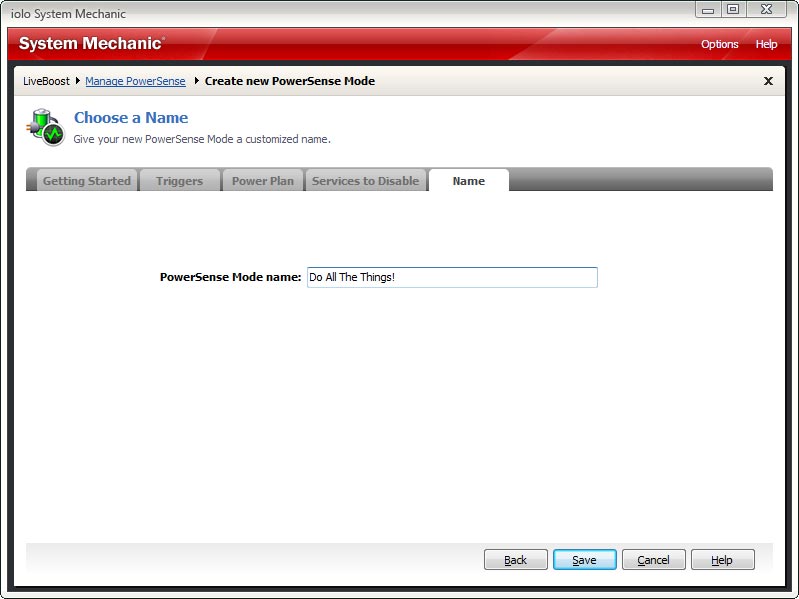Close the iolo System Mechanic window
This screenshot has width=799, height=599.
(766, 10)
